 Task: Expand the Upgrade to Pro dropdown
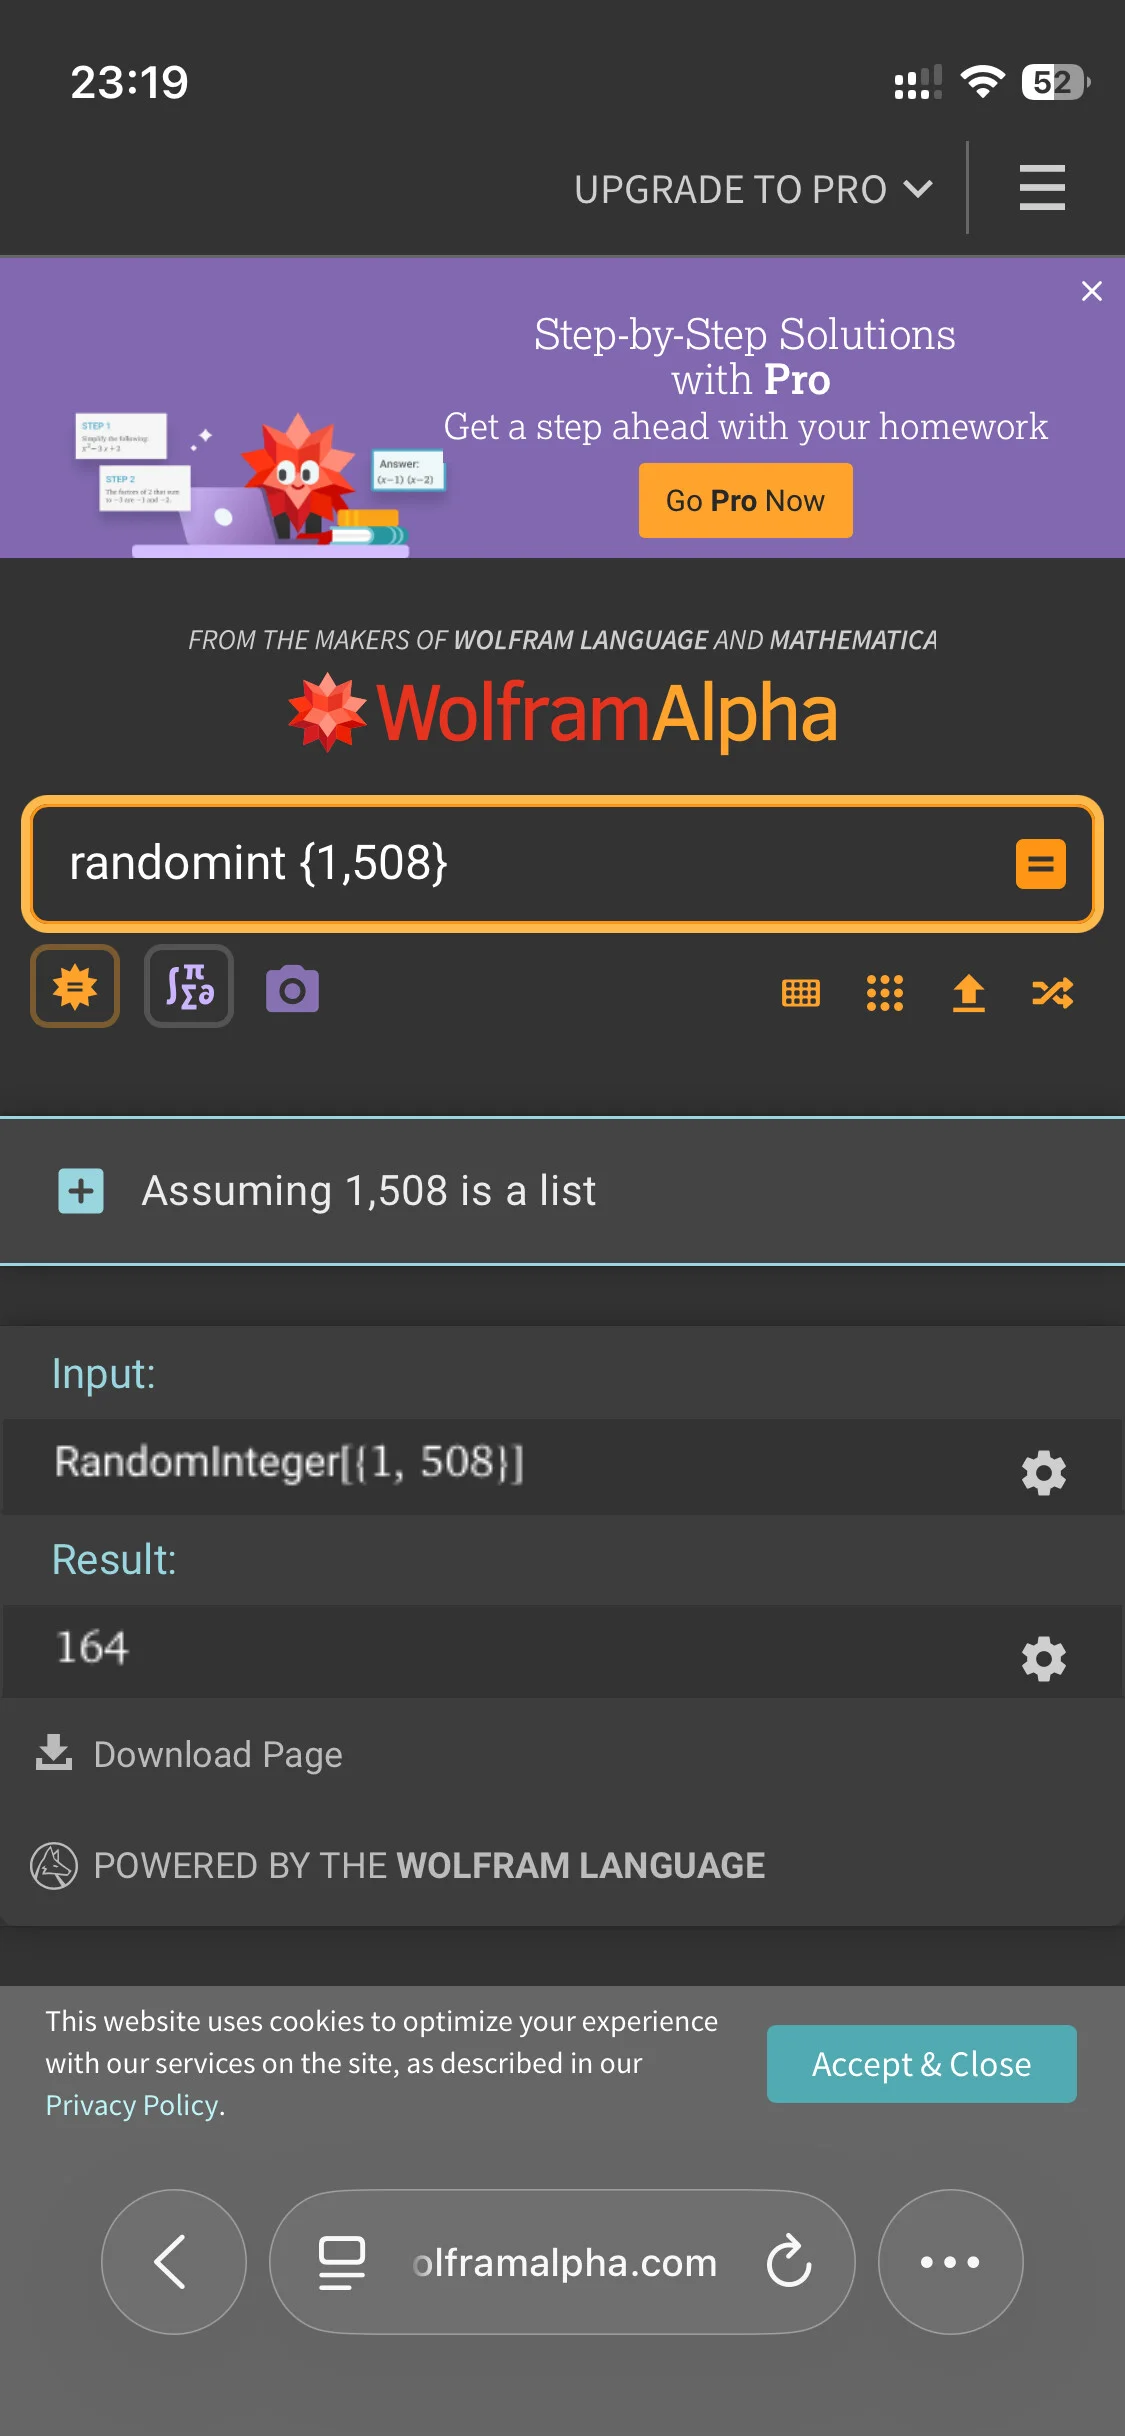click(753, 189)
